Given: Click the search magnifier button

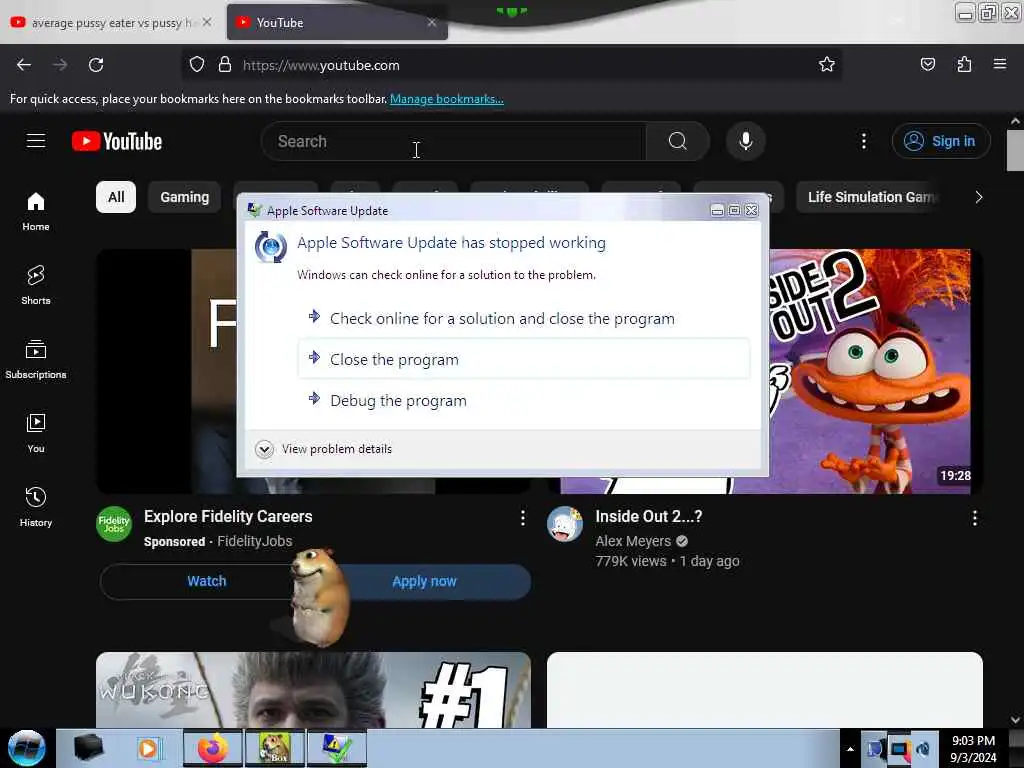Looking at the screenshot, I should click(x=677, y=141).
